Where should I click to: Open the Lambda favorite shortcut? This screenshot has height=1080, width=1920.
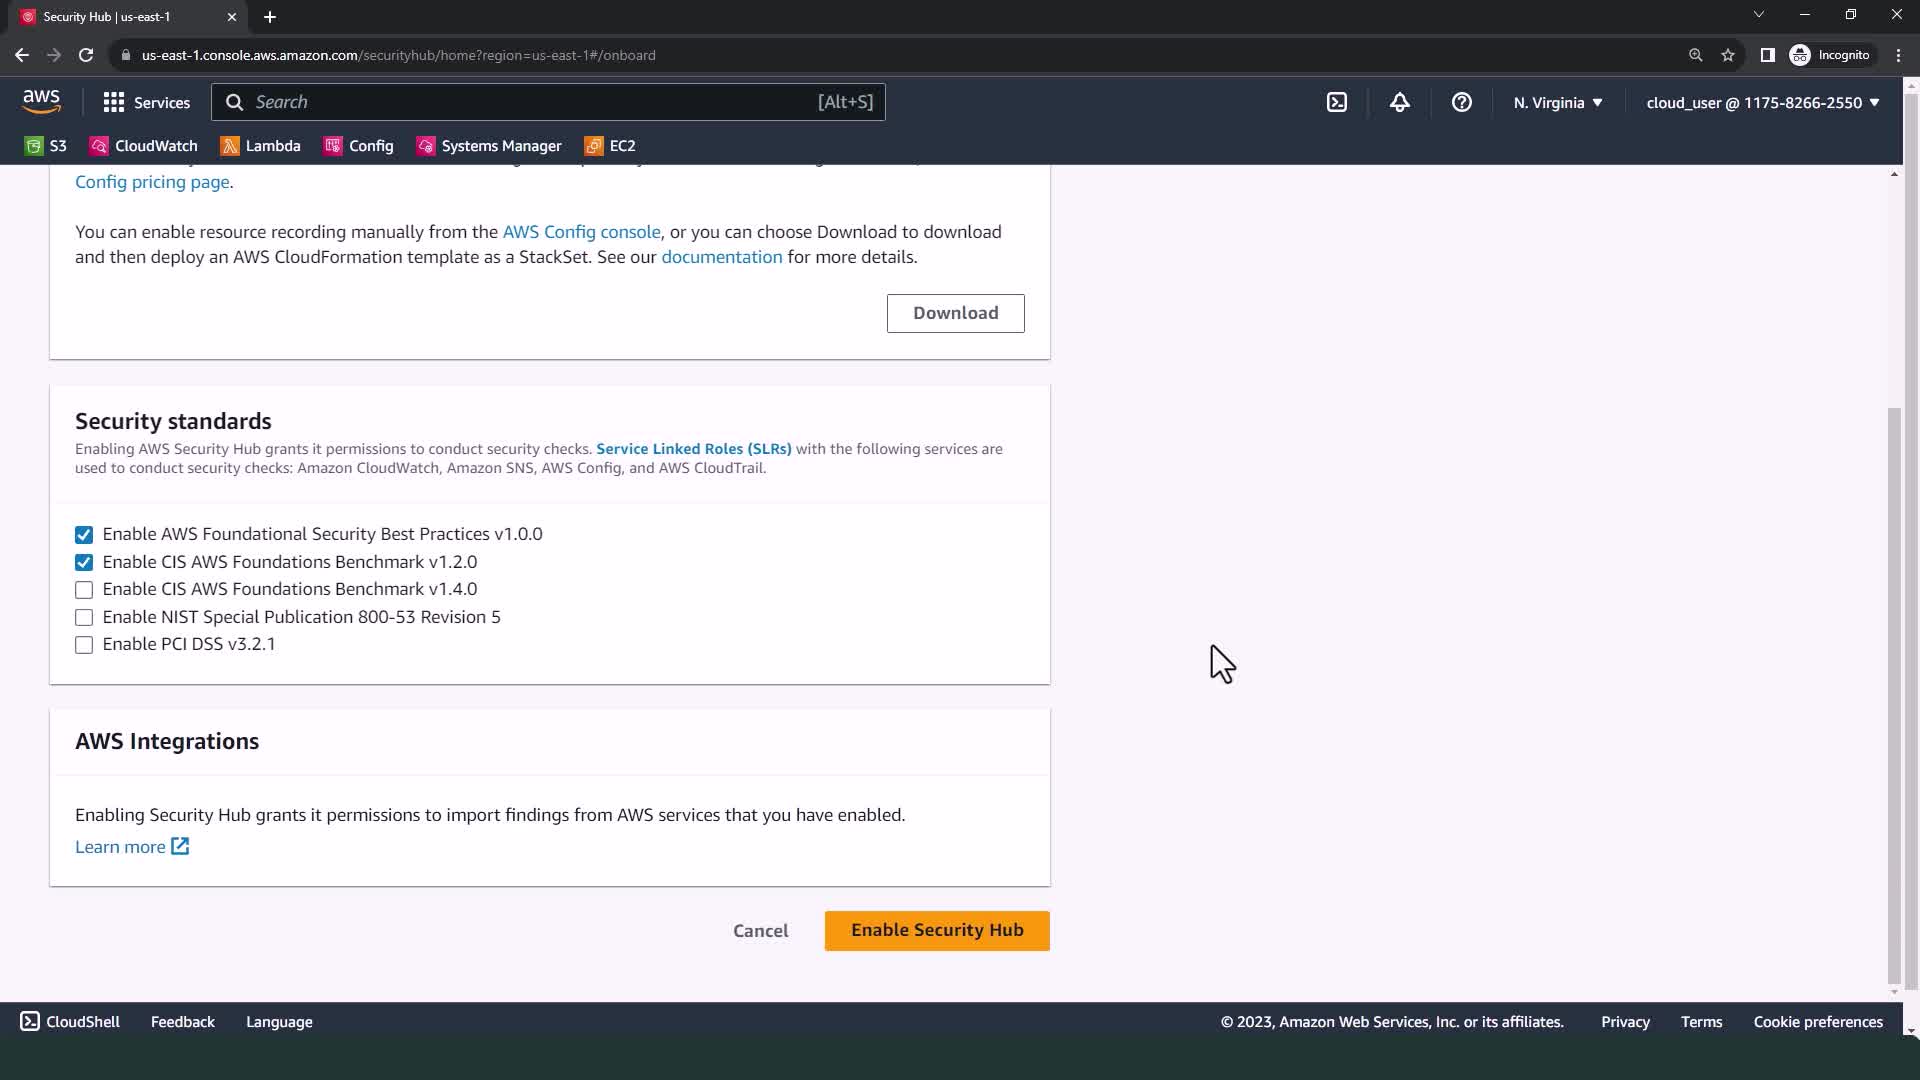coord(260,146)
